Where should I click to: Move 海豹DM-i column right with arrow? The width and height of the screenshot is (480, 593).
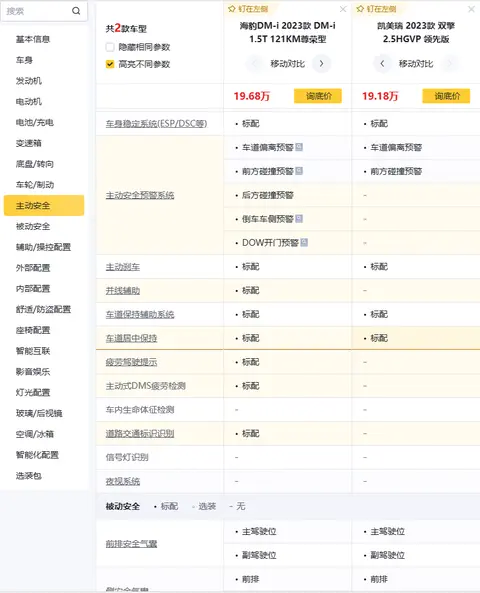[322, 64]
